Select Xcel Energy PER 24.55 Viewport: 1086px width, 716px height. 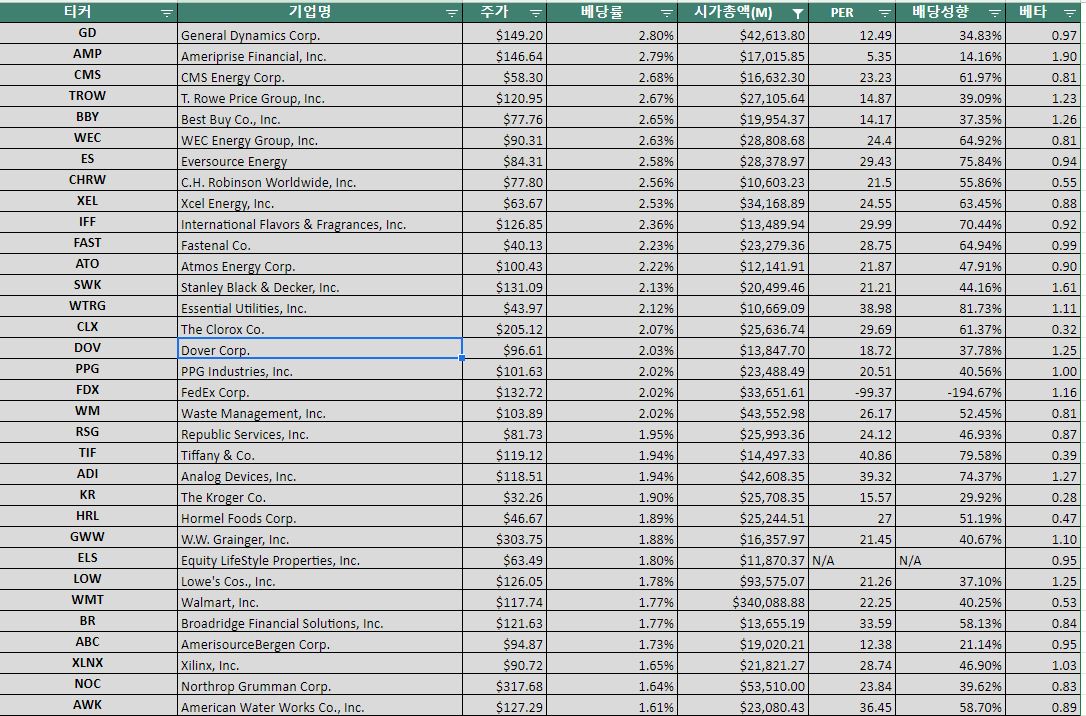[852, 202]
